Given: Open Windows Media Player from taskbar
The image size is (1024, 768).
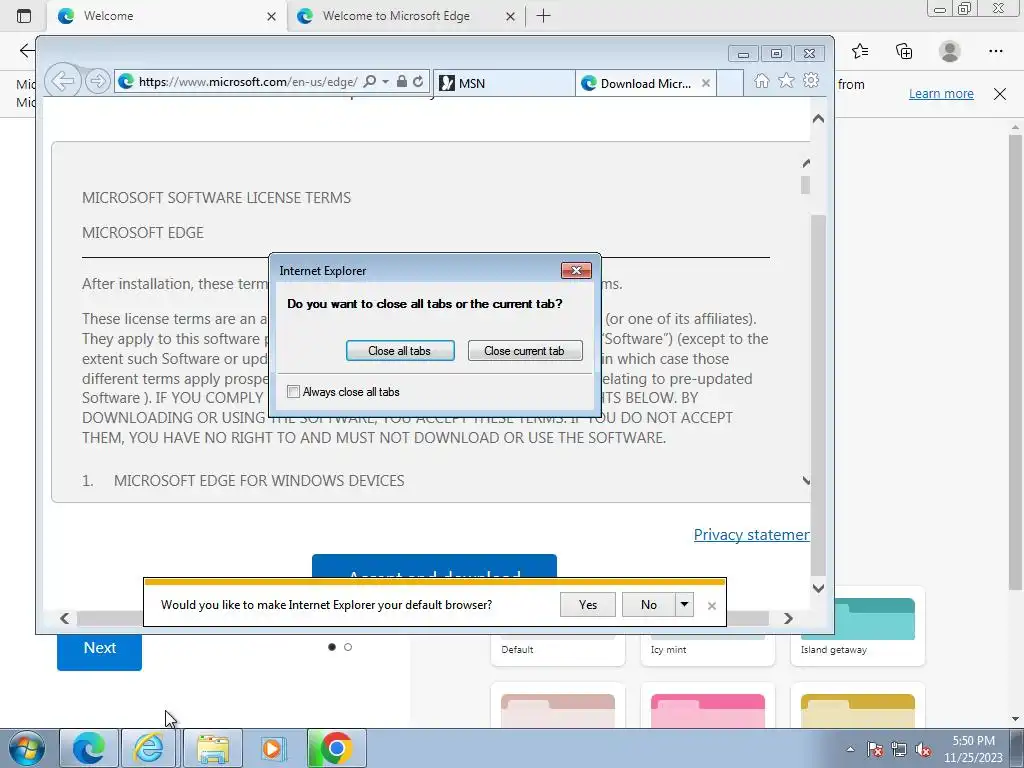Looking at the screenshot, I should tap(274, 748).
